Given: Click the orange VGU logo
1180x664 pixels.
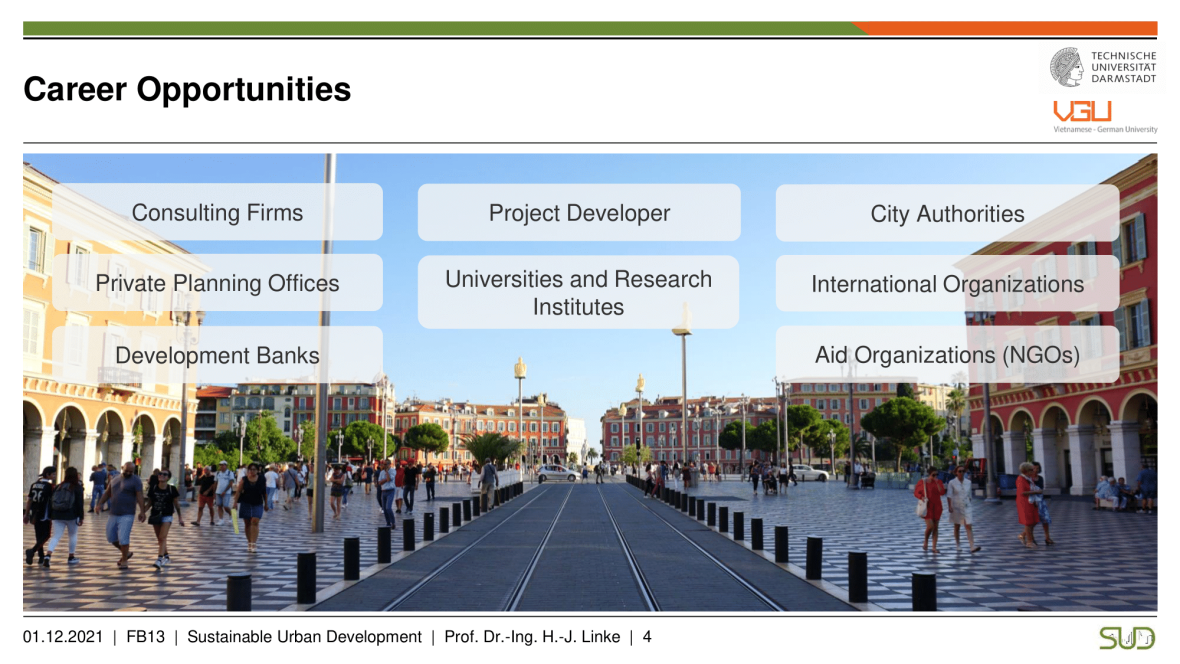Looking at the screenshot, I should (x=1082, y=111).
